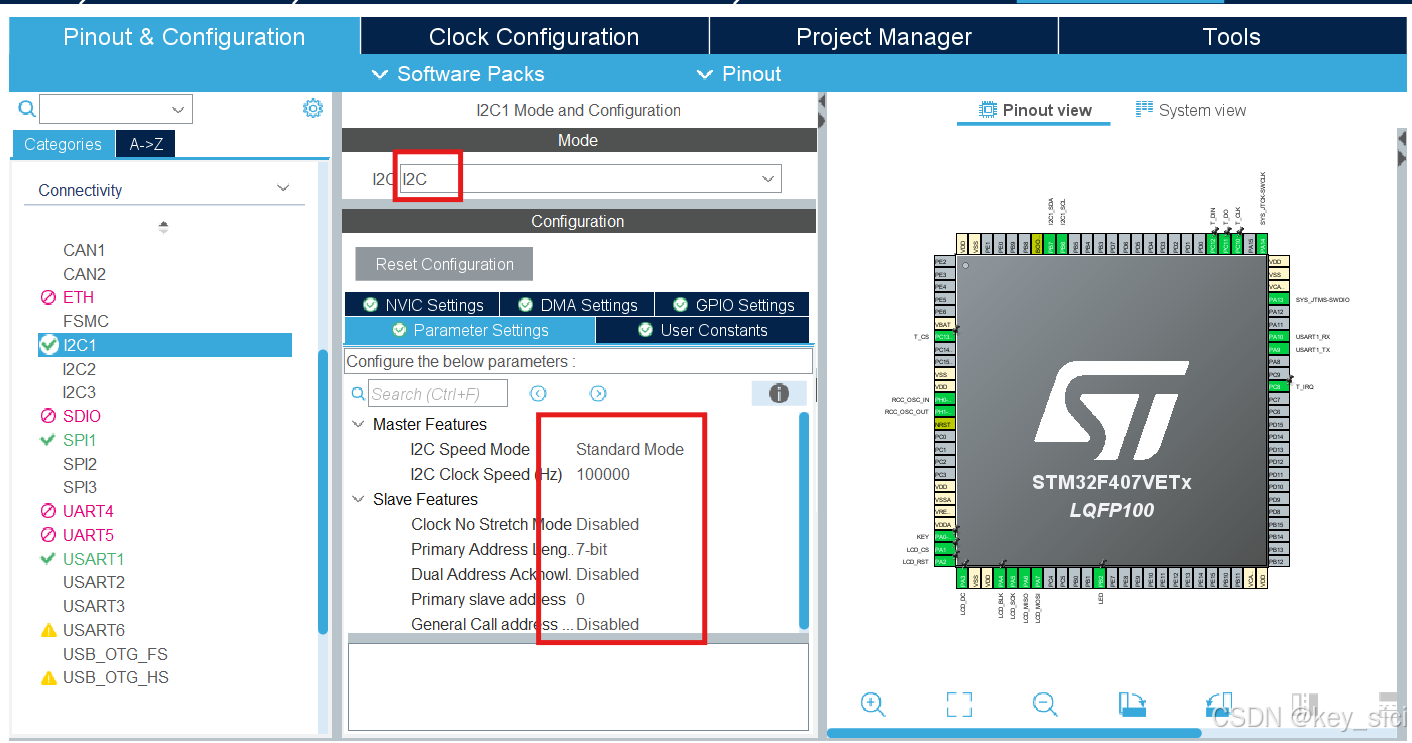Open the category search dropdown arrow
This screenshot has width=1412, height=743.
click(x=179, y=109)
